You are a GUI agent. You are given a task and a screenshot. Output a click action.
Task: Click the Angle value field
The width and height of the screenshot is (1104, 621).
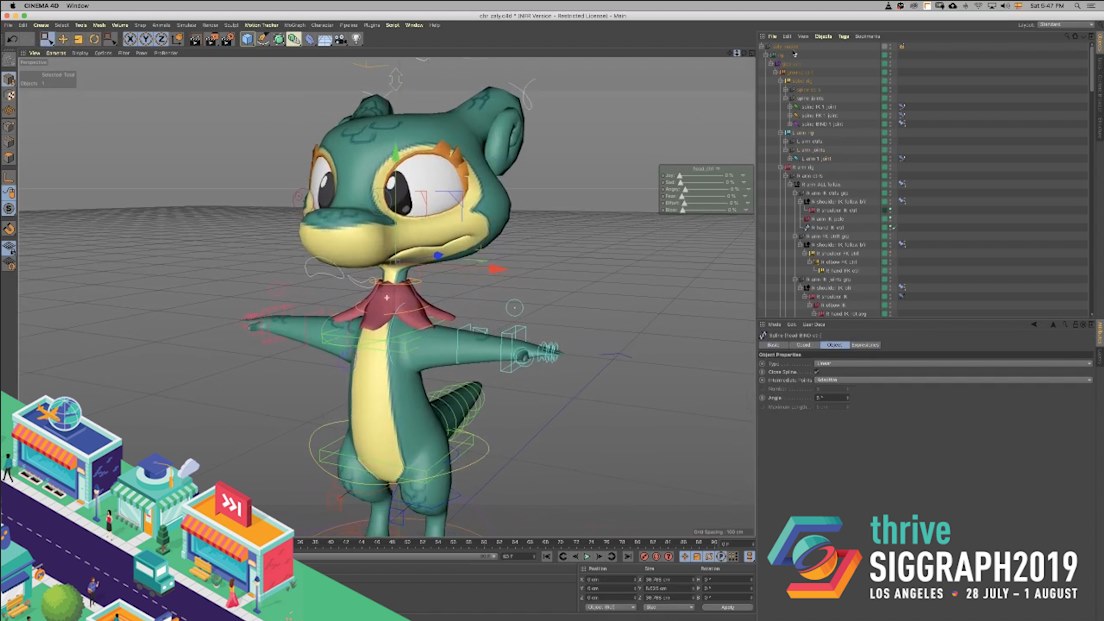pyautogui.click(x=832, y=398)
